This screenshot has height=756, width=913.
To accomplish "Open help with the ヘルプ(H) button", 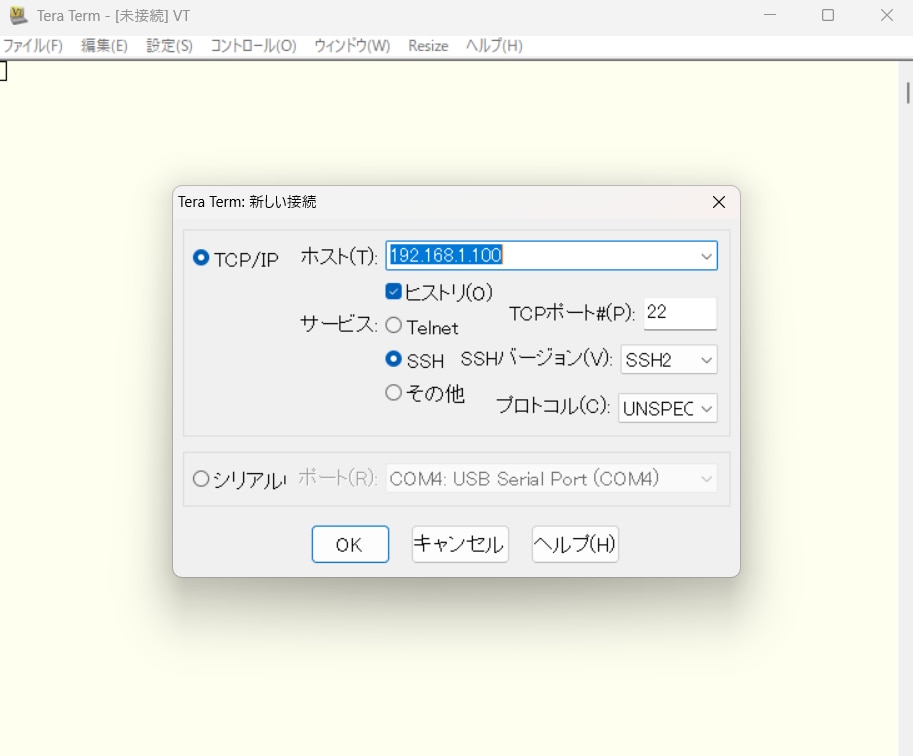I will tap(575, 545).
